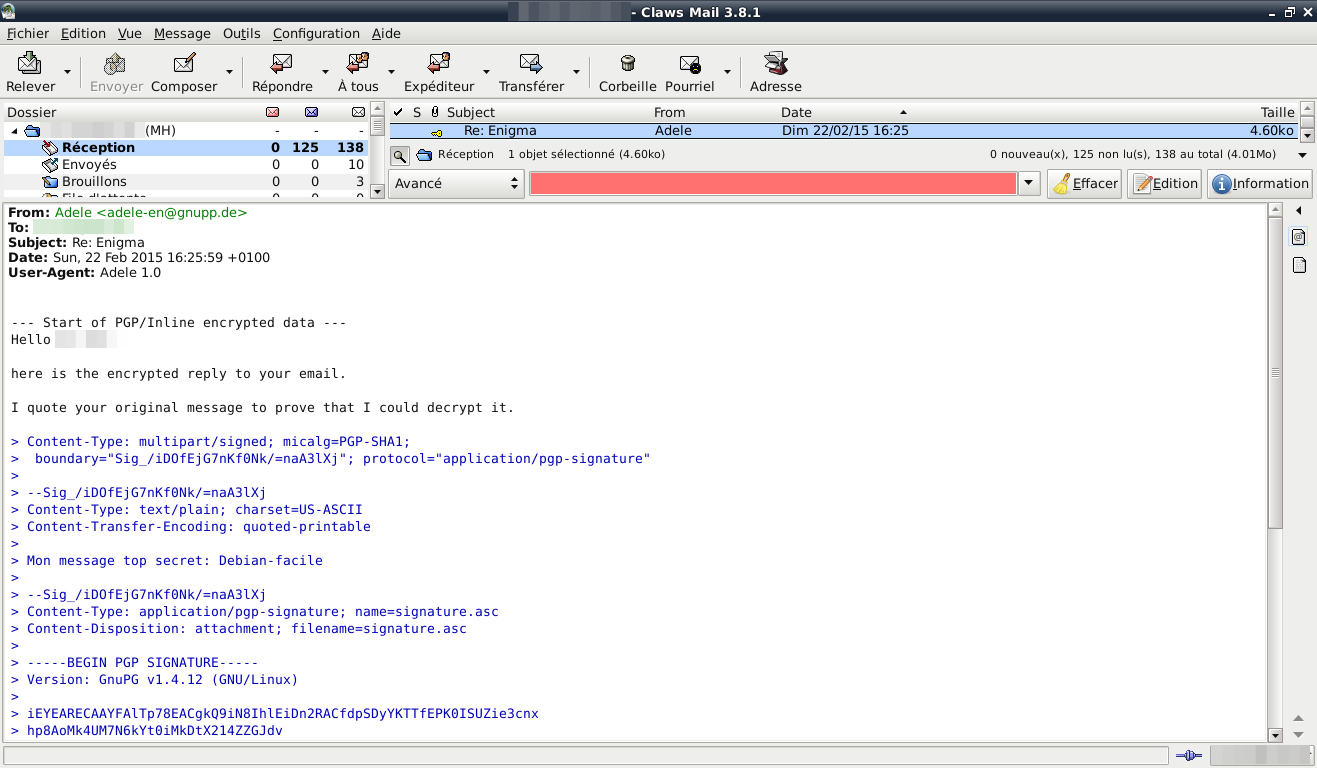The height and width of the screenshot is (768, 1317).
Task: Click the Effacer clear search button
Action: click(x=1084, y=184)
